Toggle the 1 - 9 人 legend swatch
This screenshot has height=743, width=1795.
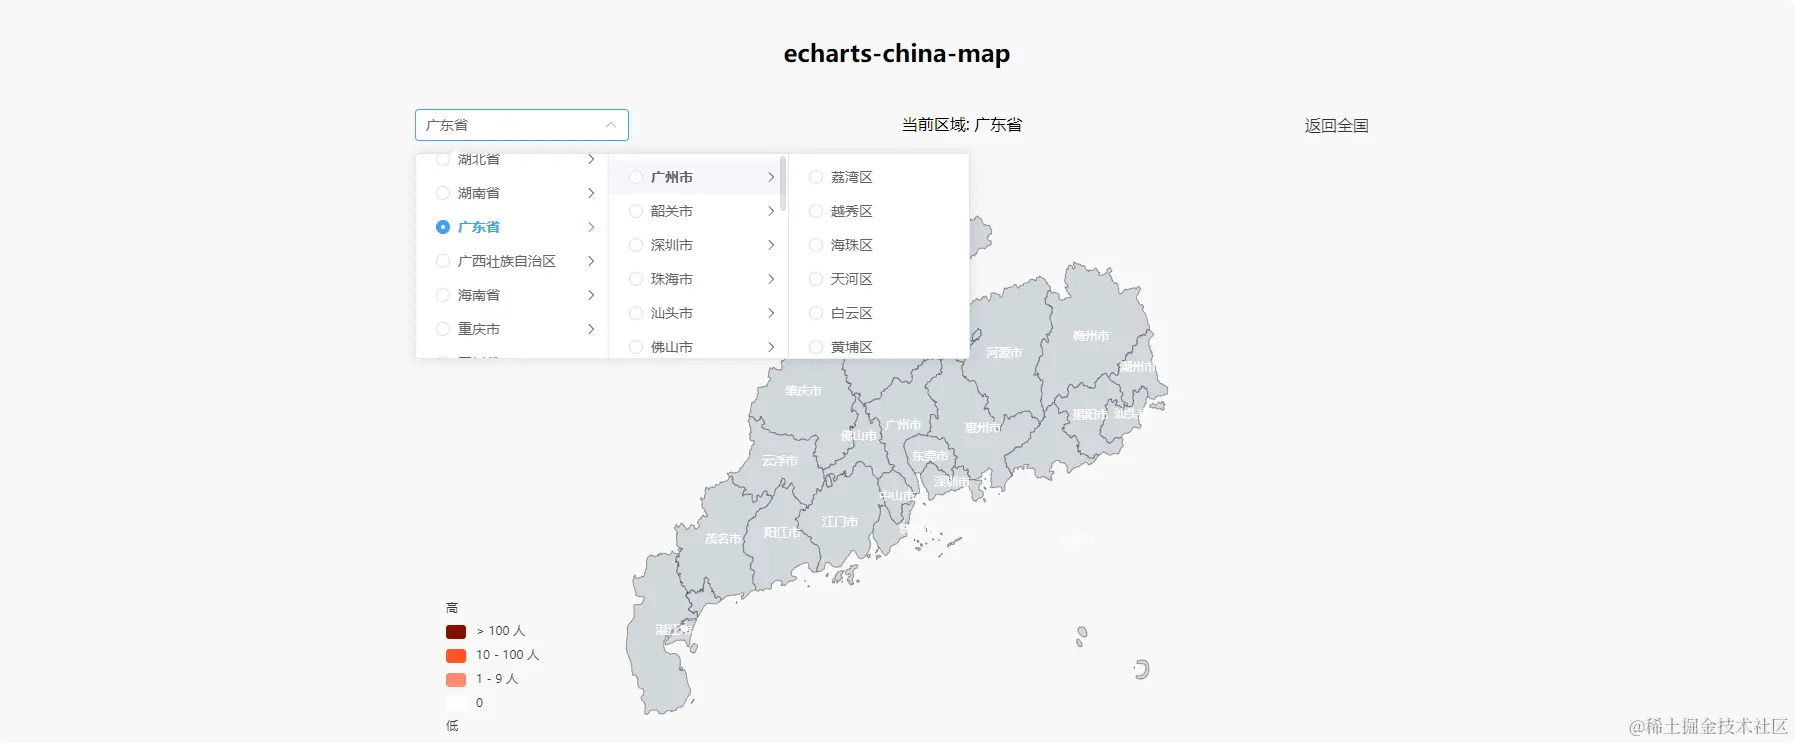[456, 679]
